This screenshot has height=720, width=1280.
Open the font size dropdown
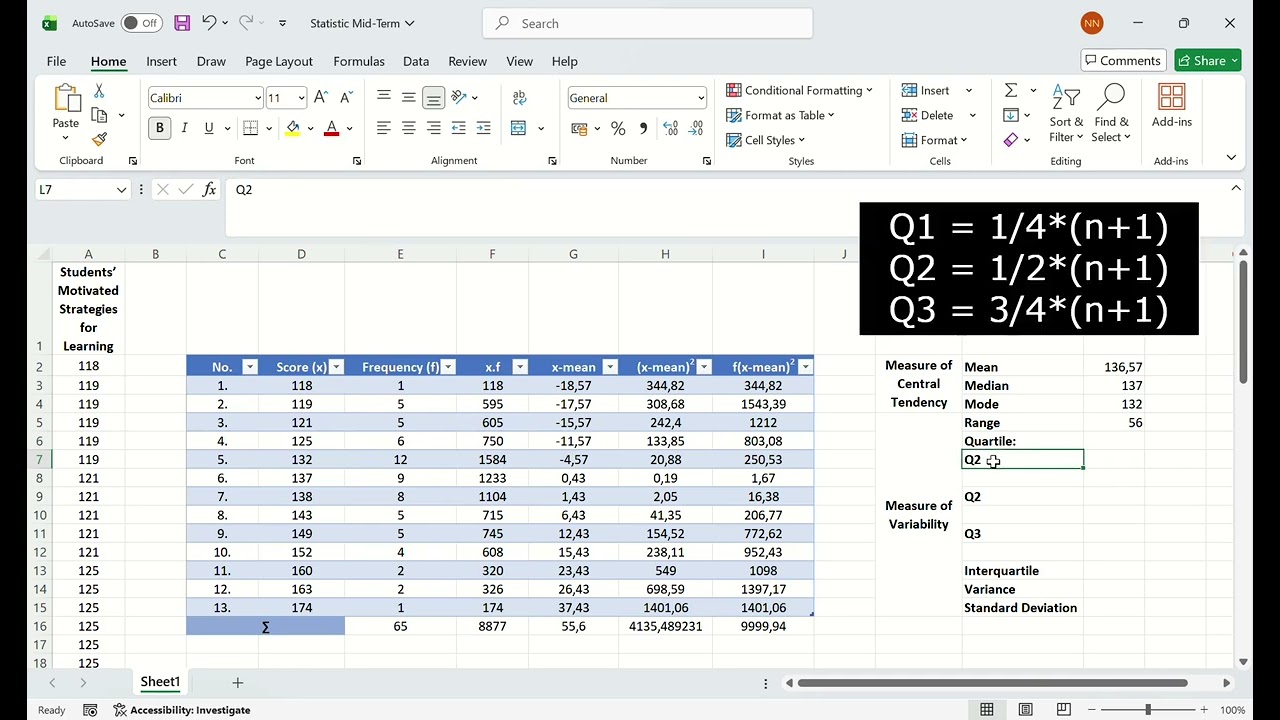301,98
